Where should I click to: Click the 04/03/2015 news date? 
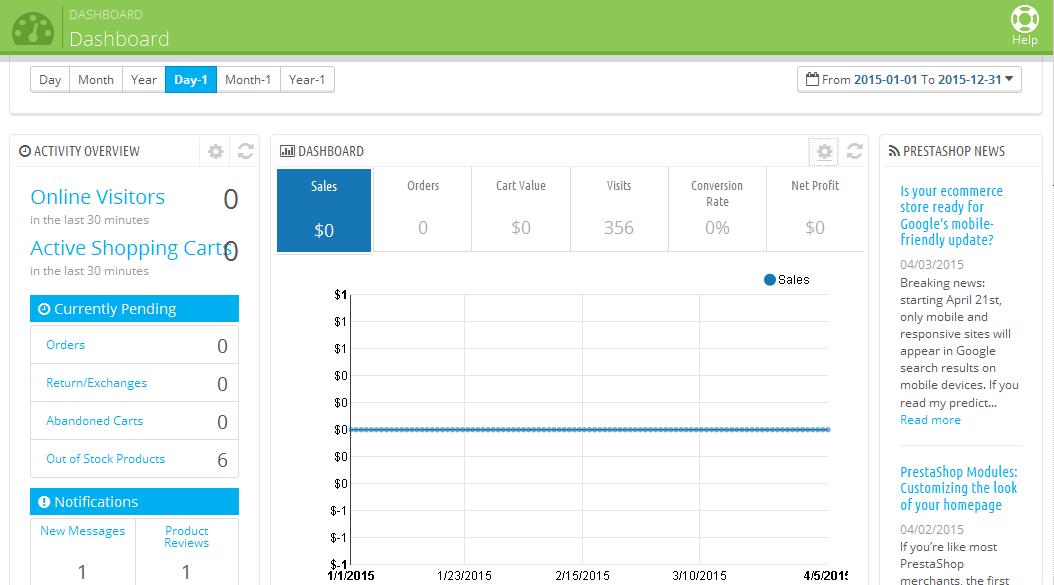pyautogui.click(x=932, y=264)
